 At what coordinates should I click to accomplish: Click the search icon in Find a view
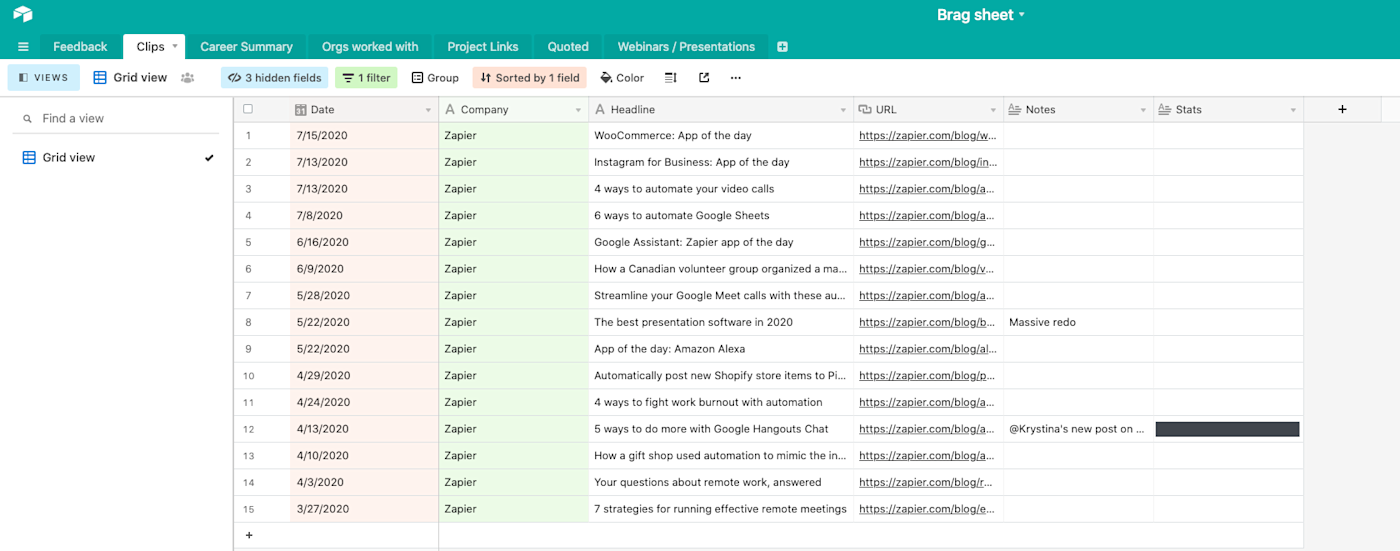pyautogui.click(x=27, y=119)
